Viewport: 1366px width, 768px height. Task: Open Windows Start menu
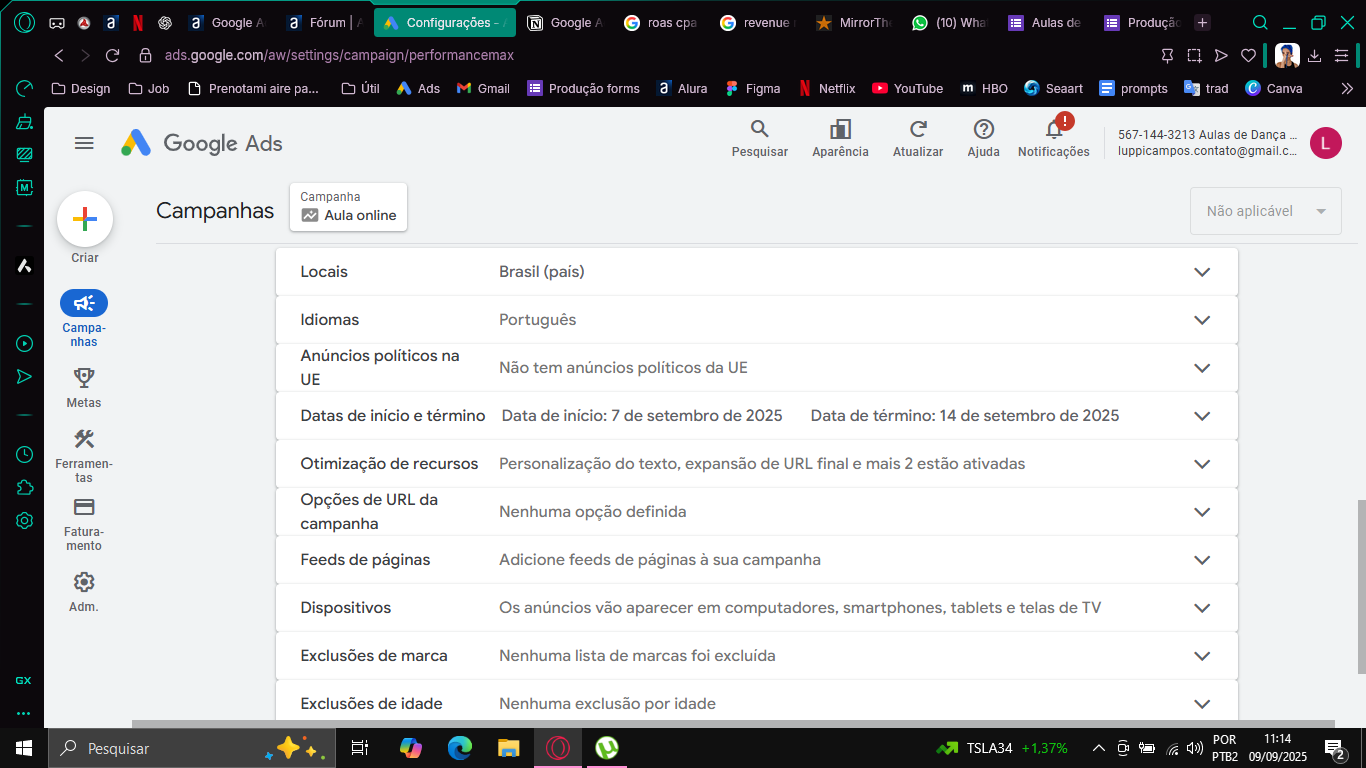pos(24,748)
